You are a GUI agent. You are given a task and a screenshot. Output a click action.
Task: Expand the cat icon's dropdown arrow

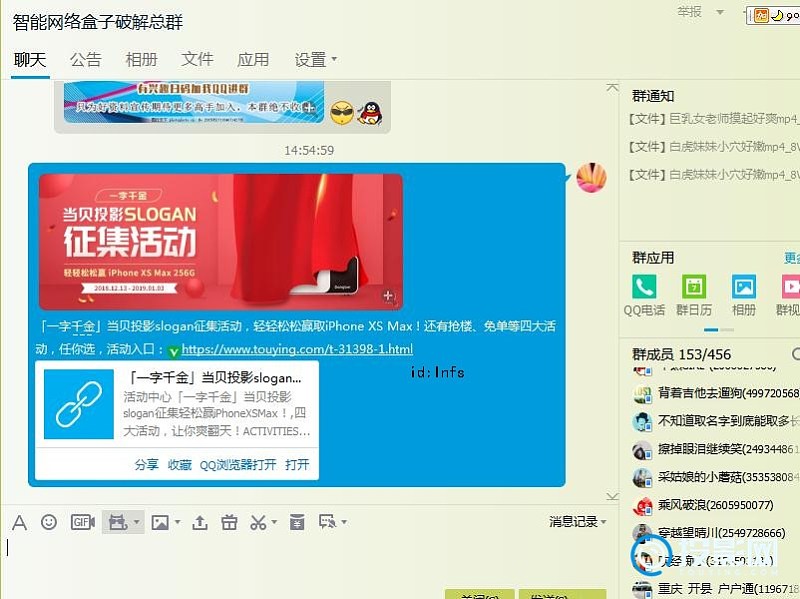click(137, 522)
